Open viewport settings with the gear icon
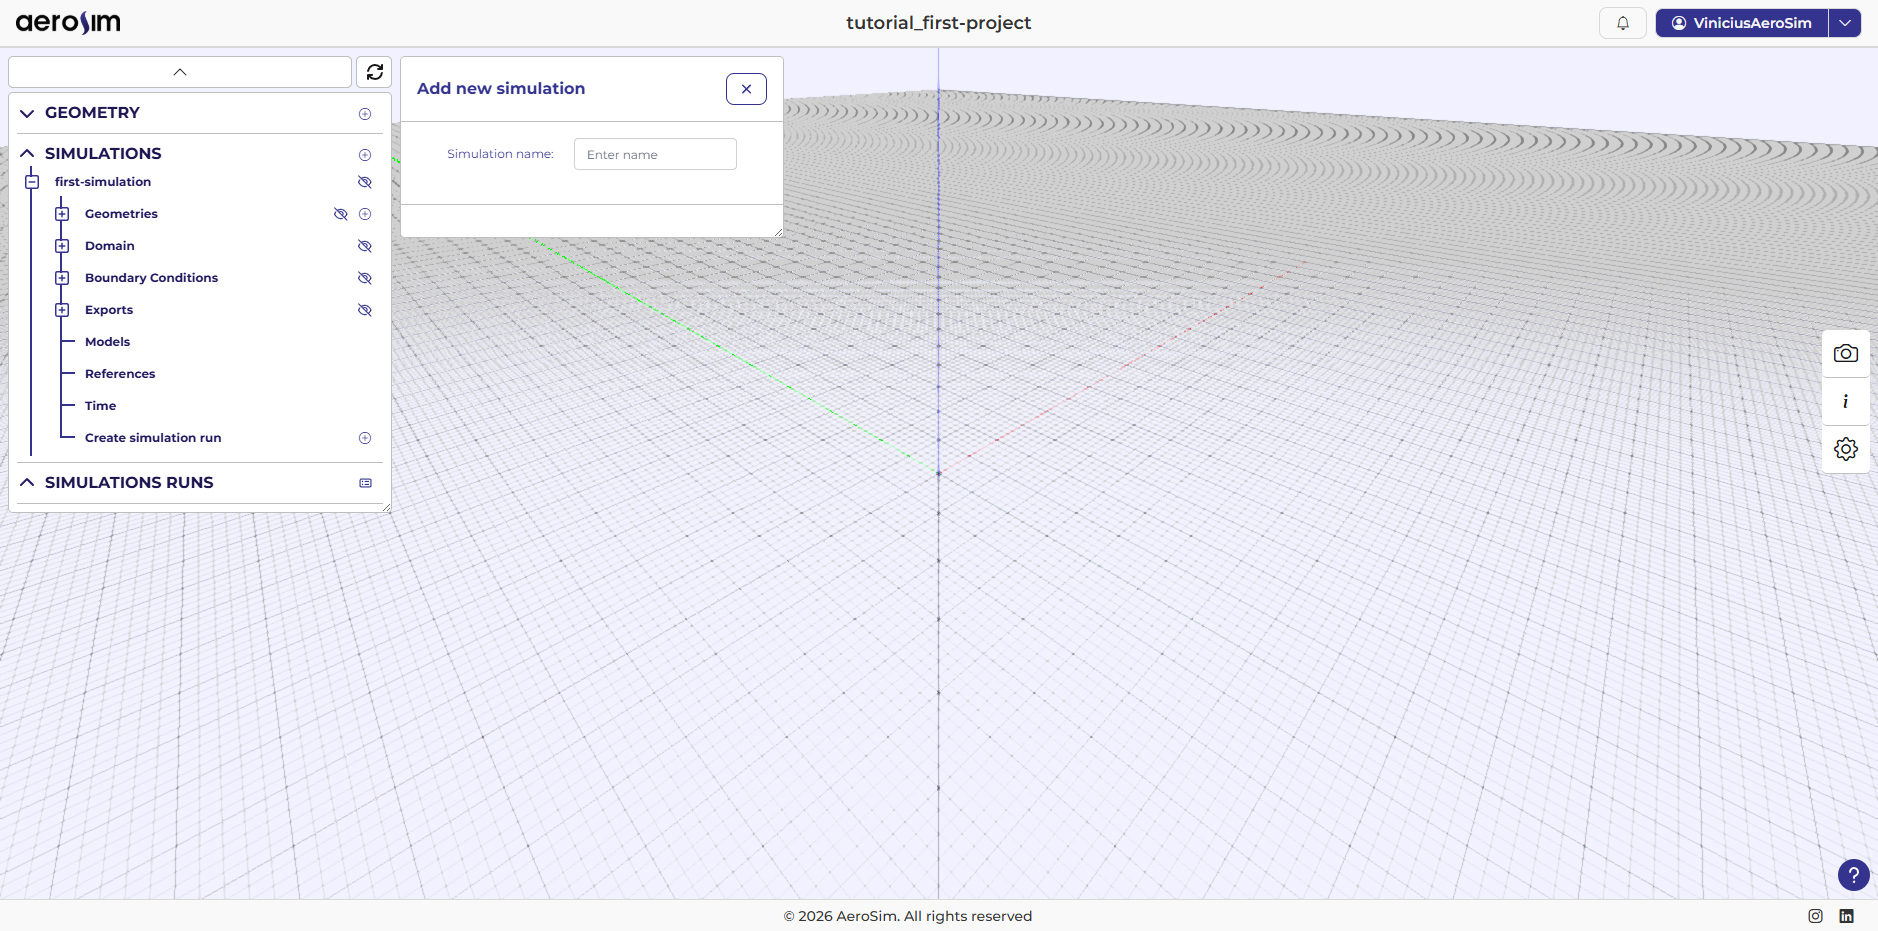1878x931 pixels. tap(1845, 449)
